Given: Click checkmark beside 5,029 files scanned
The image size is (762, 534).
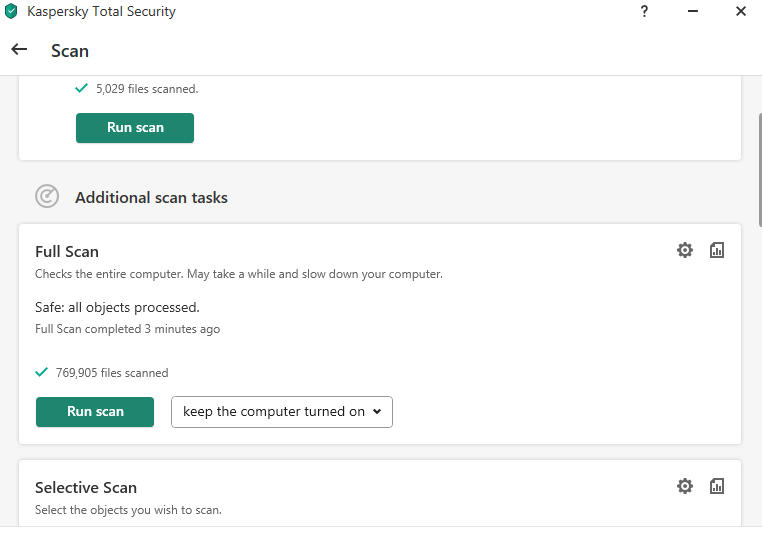Looking at the screenshot, I should click(x=82, y=88).
